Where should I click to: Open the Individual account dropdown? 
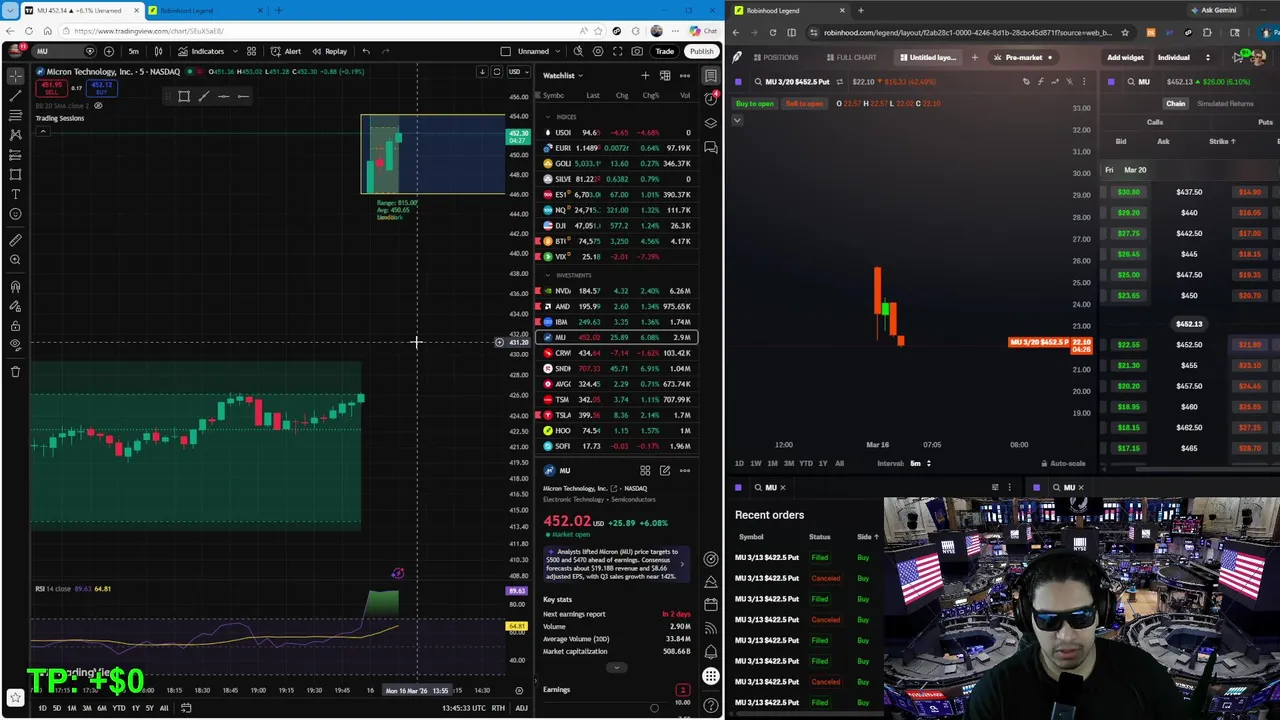click(x=1183, y=58)
